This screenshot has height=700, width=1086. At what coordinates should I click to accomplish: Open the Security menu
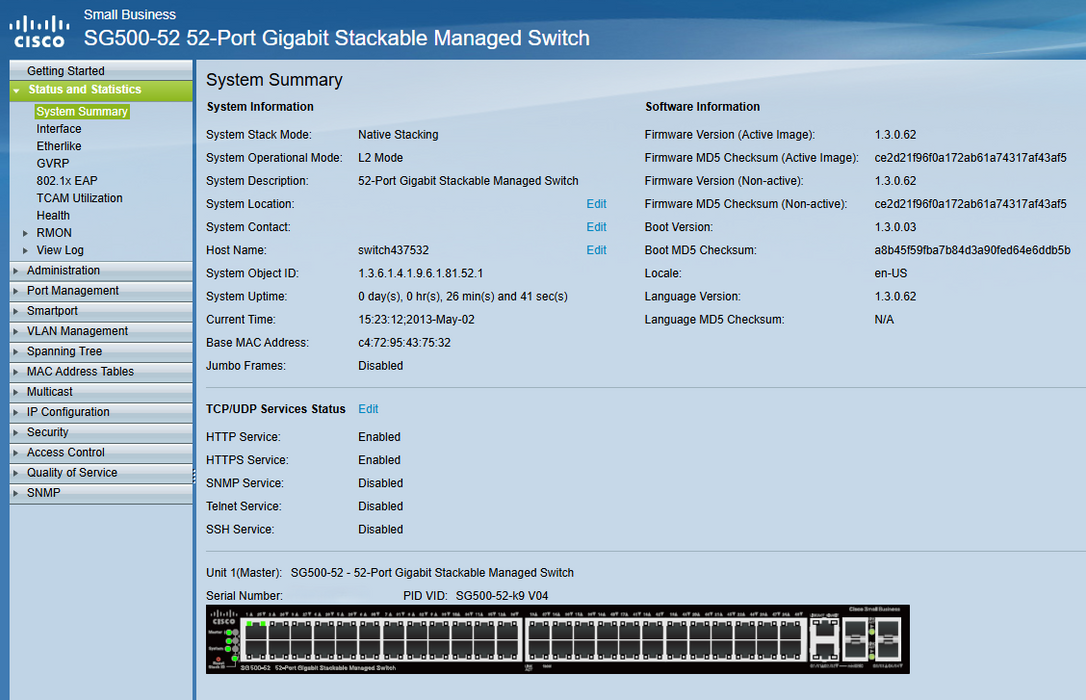click(x=100, y=432)
